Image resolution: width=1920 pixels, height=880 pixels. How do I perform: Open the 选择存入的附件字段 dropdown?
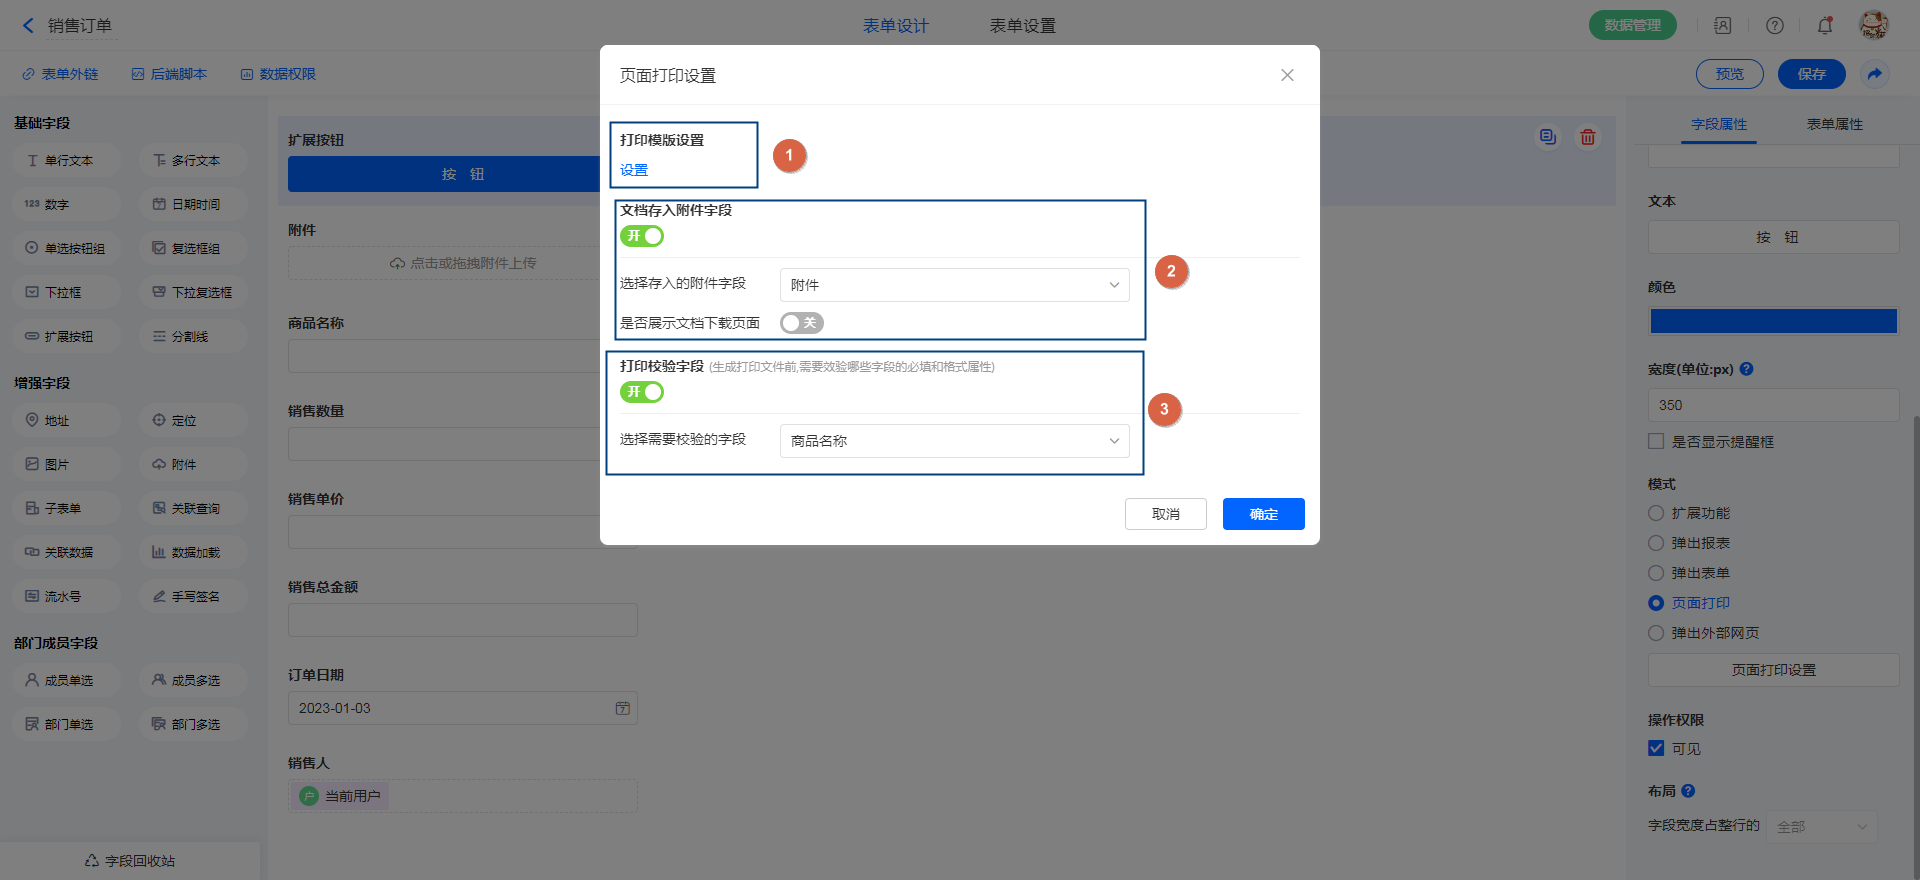click(954, 285)
